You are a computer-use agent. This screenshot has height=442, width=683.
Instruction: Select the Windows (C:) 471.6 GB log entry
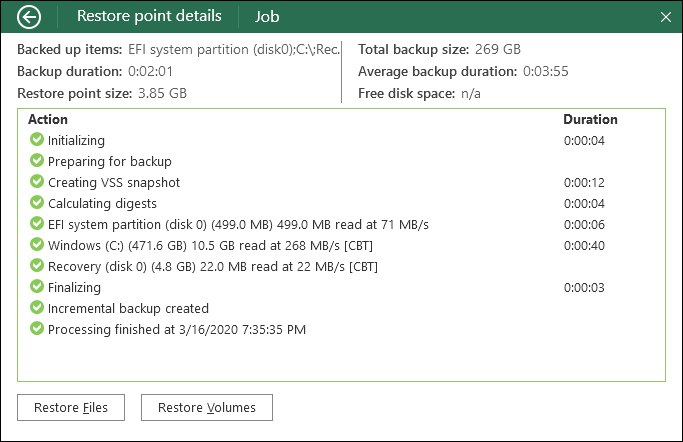[204, 245]
